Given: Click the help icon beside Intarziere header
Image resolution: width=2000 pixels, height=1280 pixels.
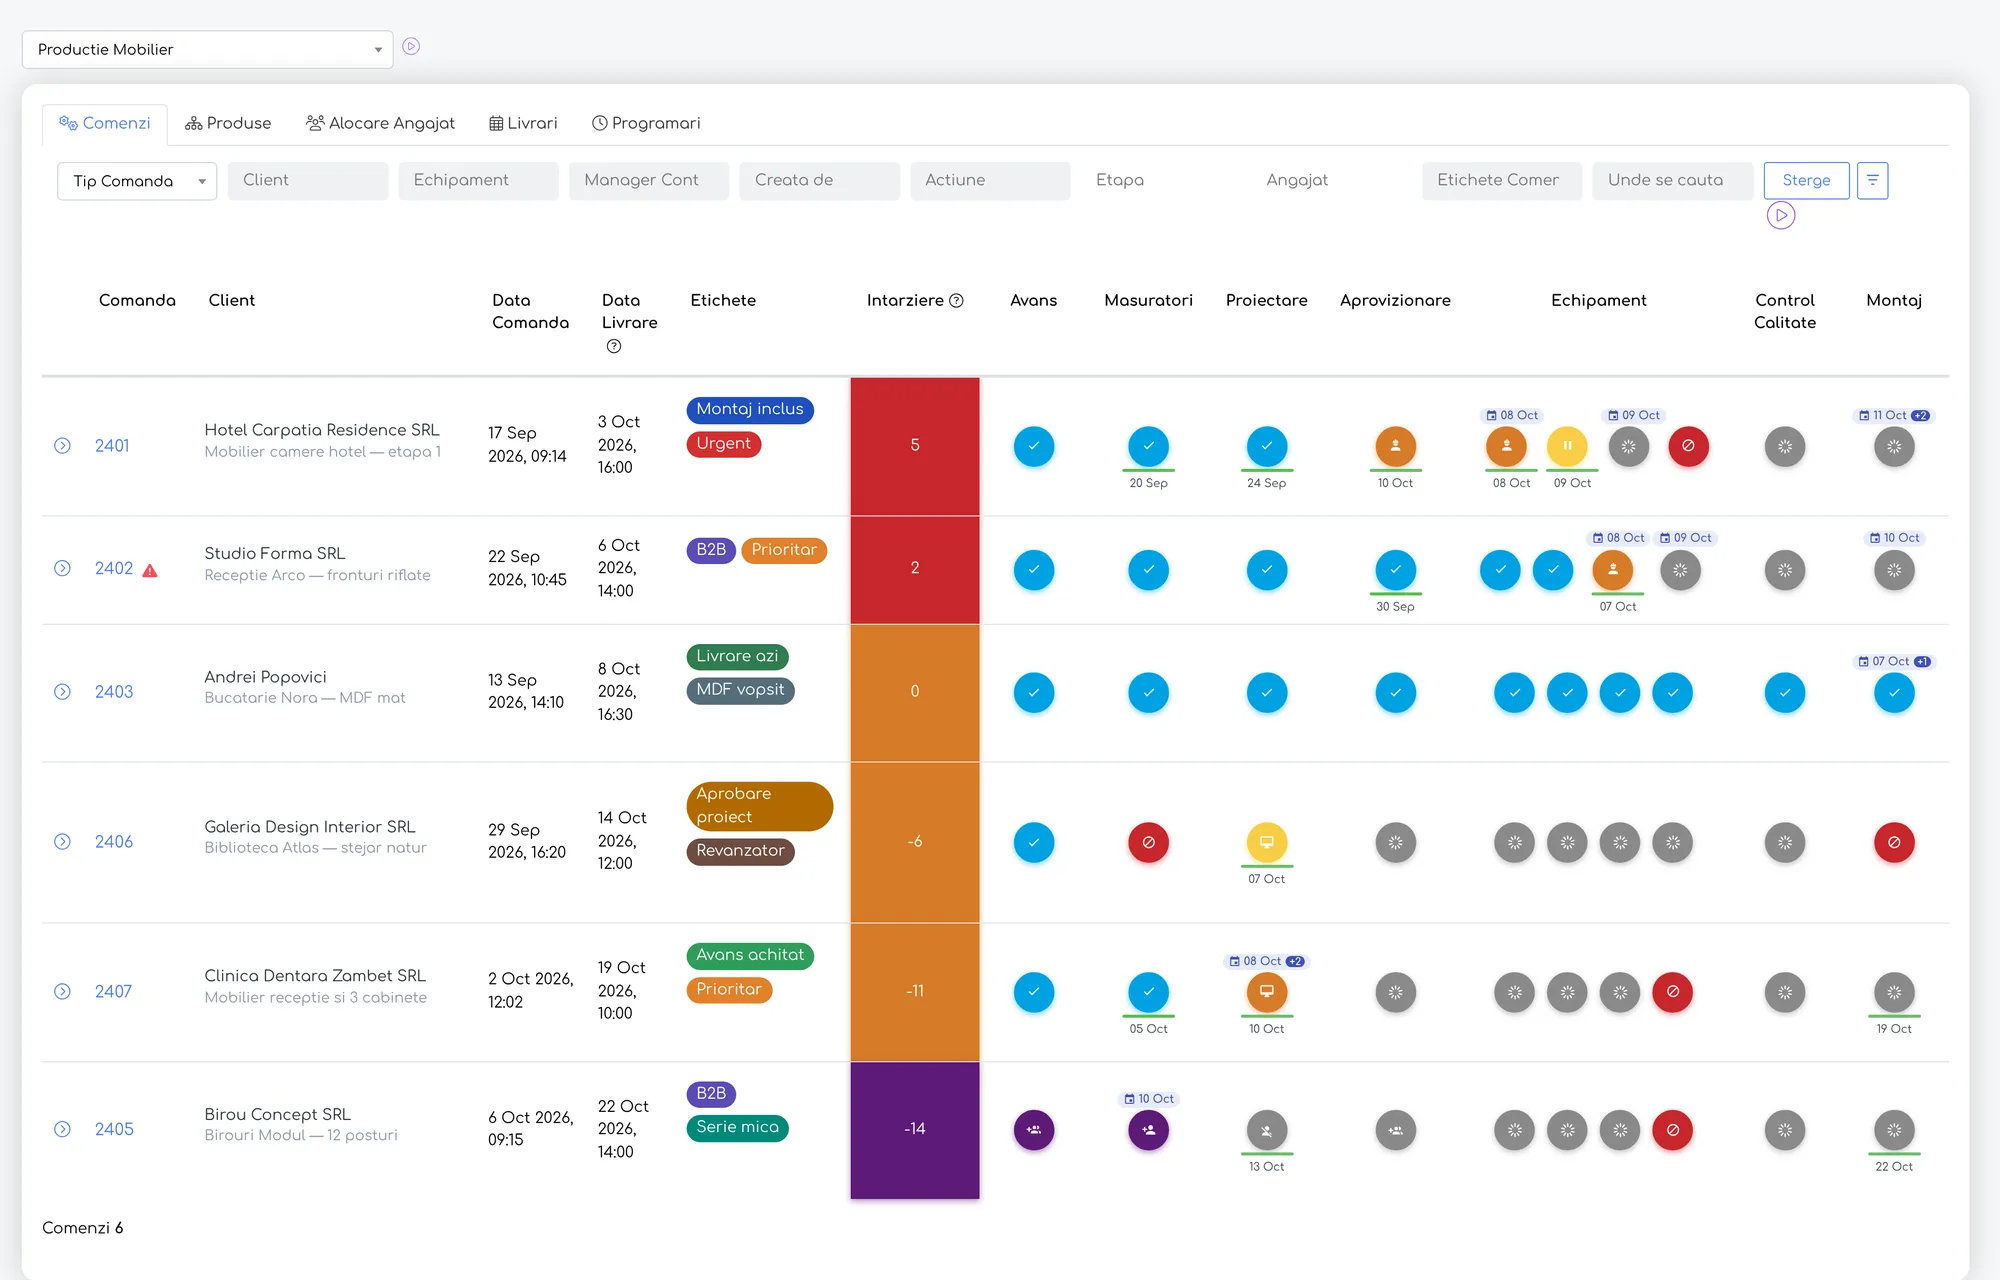Looking at the screenshot, I should (956, 300).
